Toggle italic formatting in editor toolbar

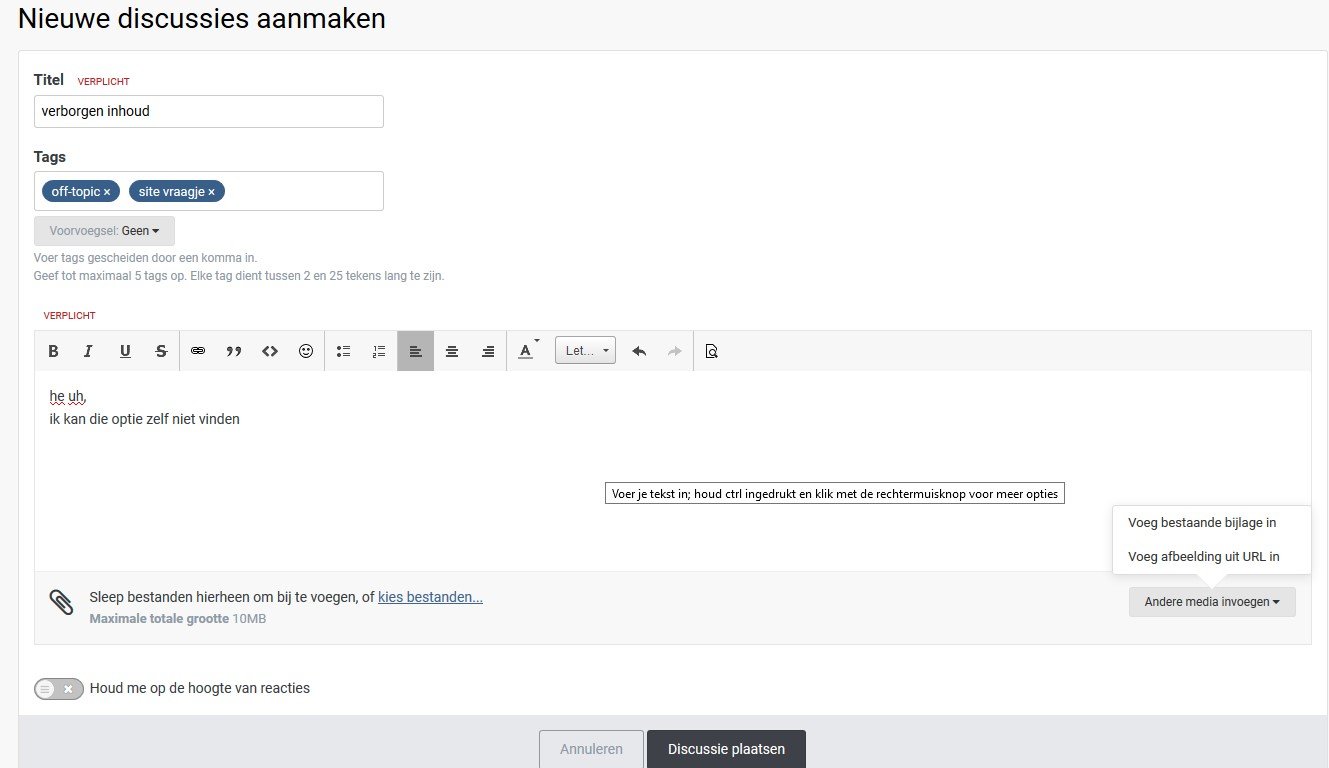click(88, 351)
